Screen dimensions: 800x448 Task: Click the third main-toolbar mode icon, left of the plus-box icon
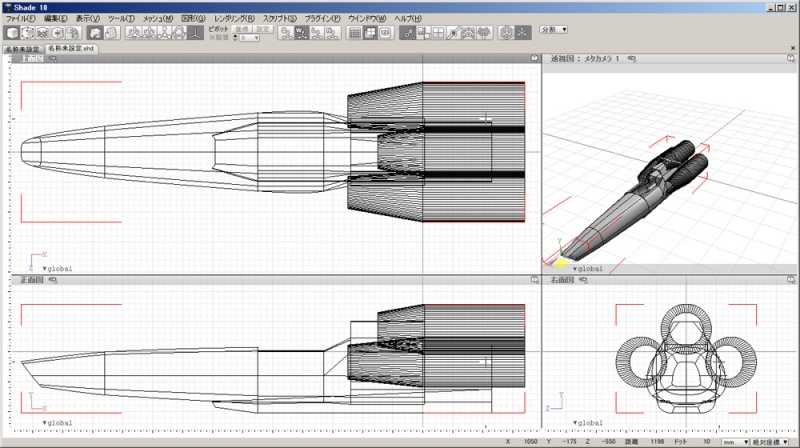pos(43,33)
